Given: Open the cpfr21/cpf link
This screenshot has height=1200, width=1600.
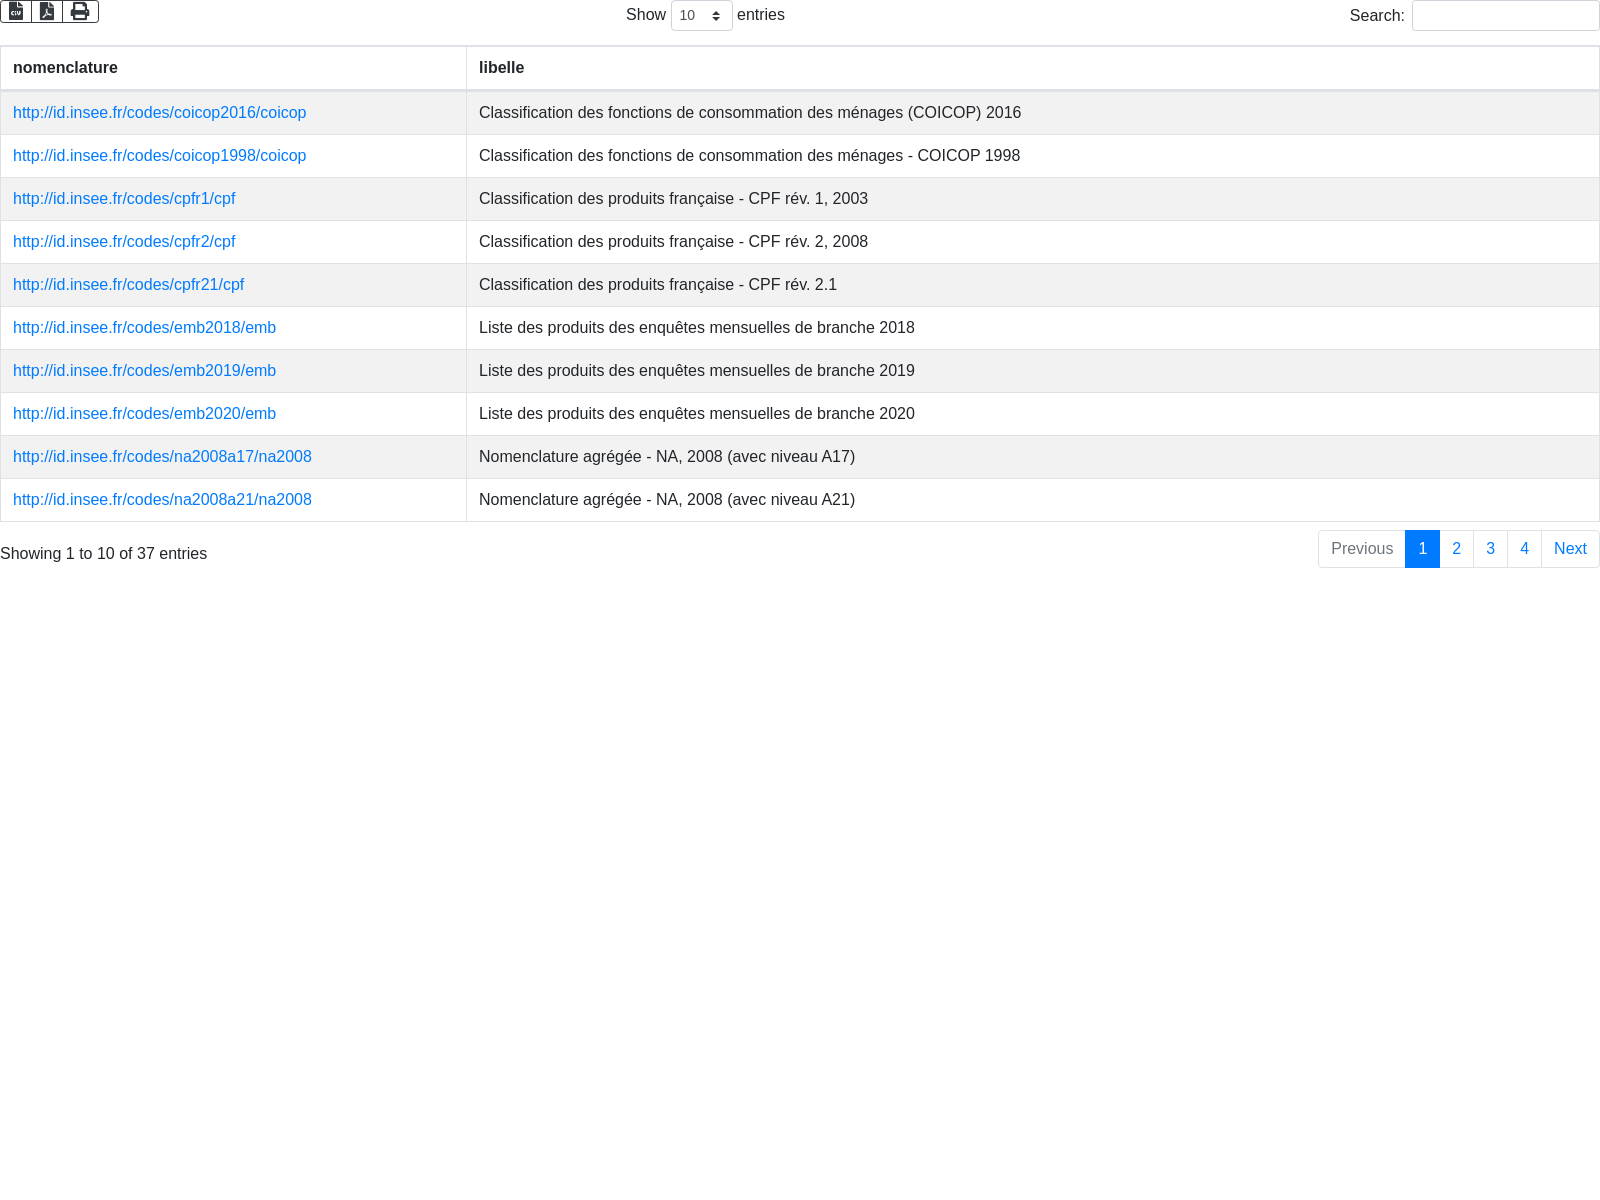Looking at the screenshot, I should [128, 285].
